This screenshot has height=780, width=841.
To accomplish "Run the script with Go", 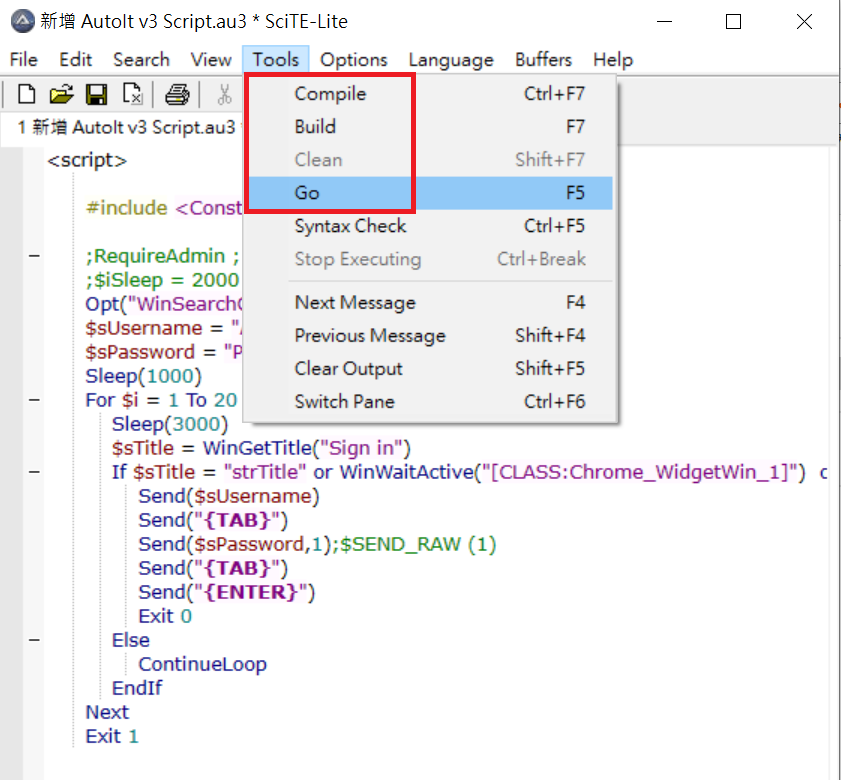I will [307, 192].
